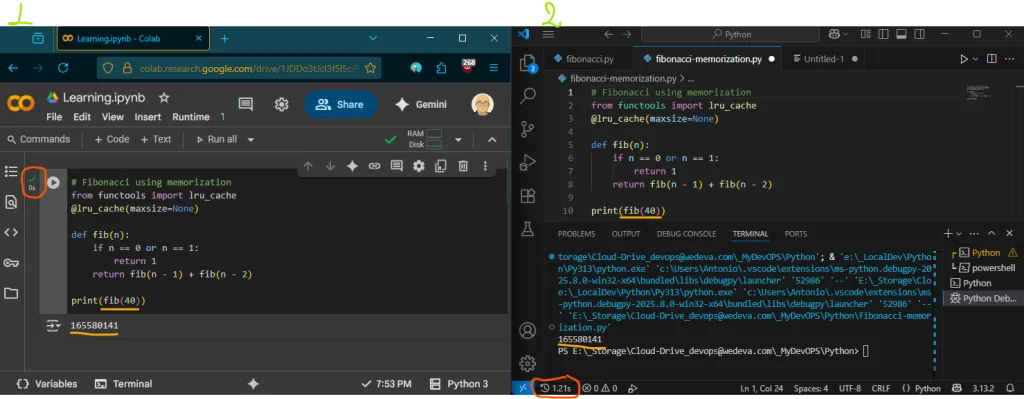Image resolution: width=1024 pixels, height=399 pixels.
Task: Expand the new terminal launch profile dropdown
Action: point(959,234)
